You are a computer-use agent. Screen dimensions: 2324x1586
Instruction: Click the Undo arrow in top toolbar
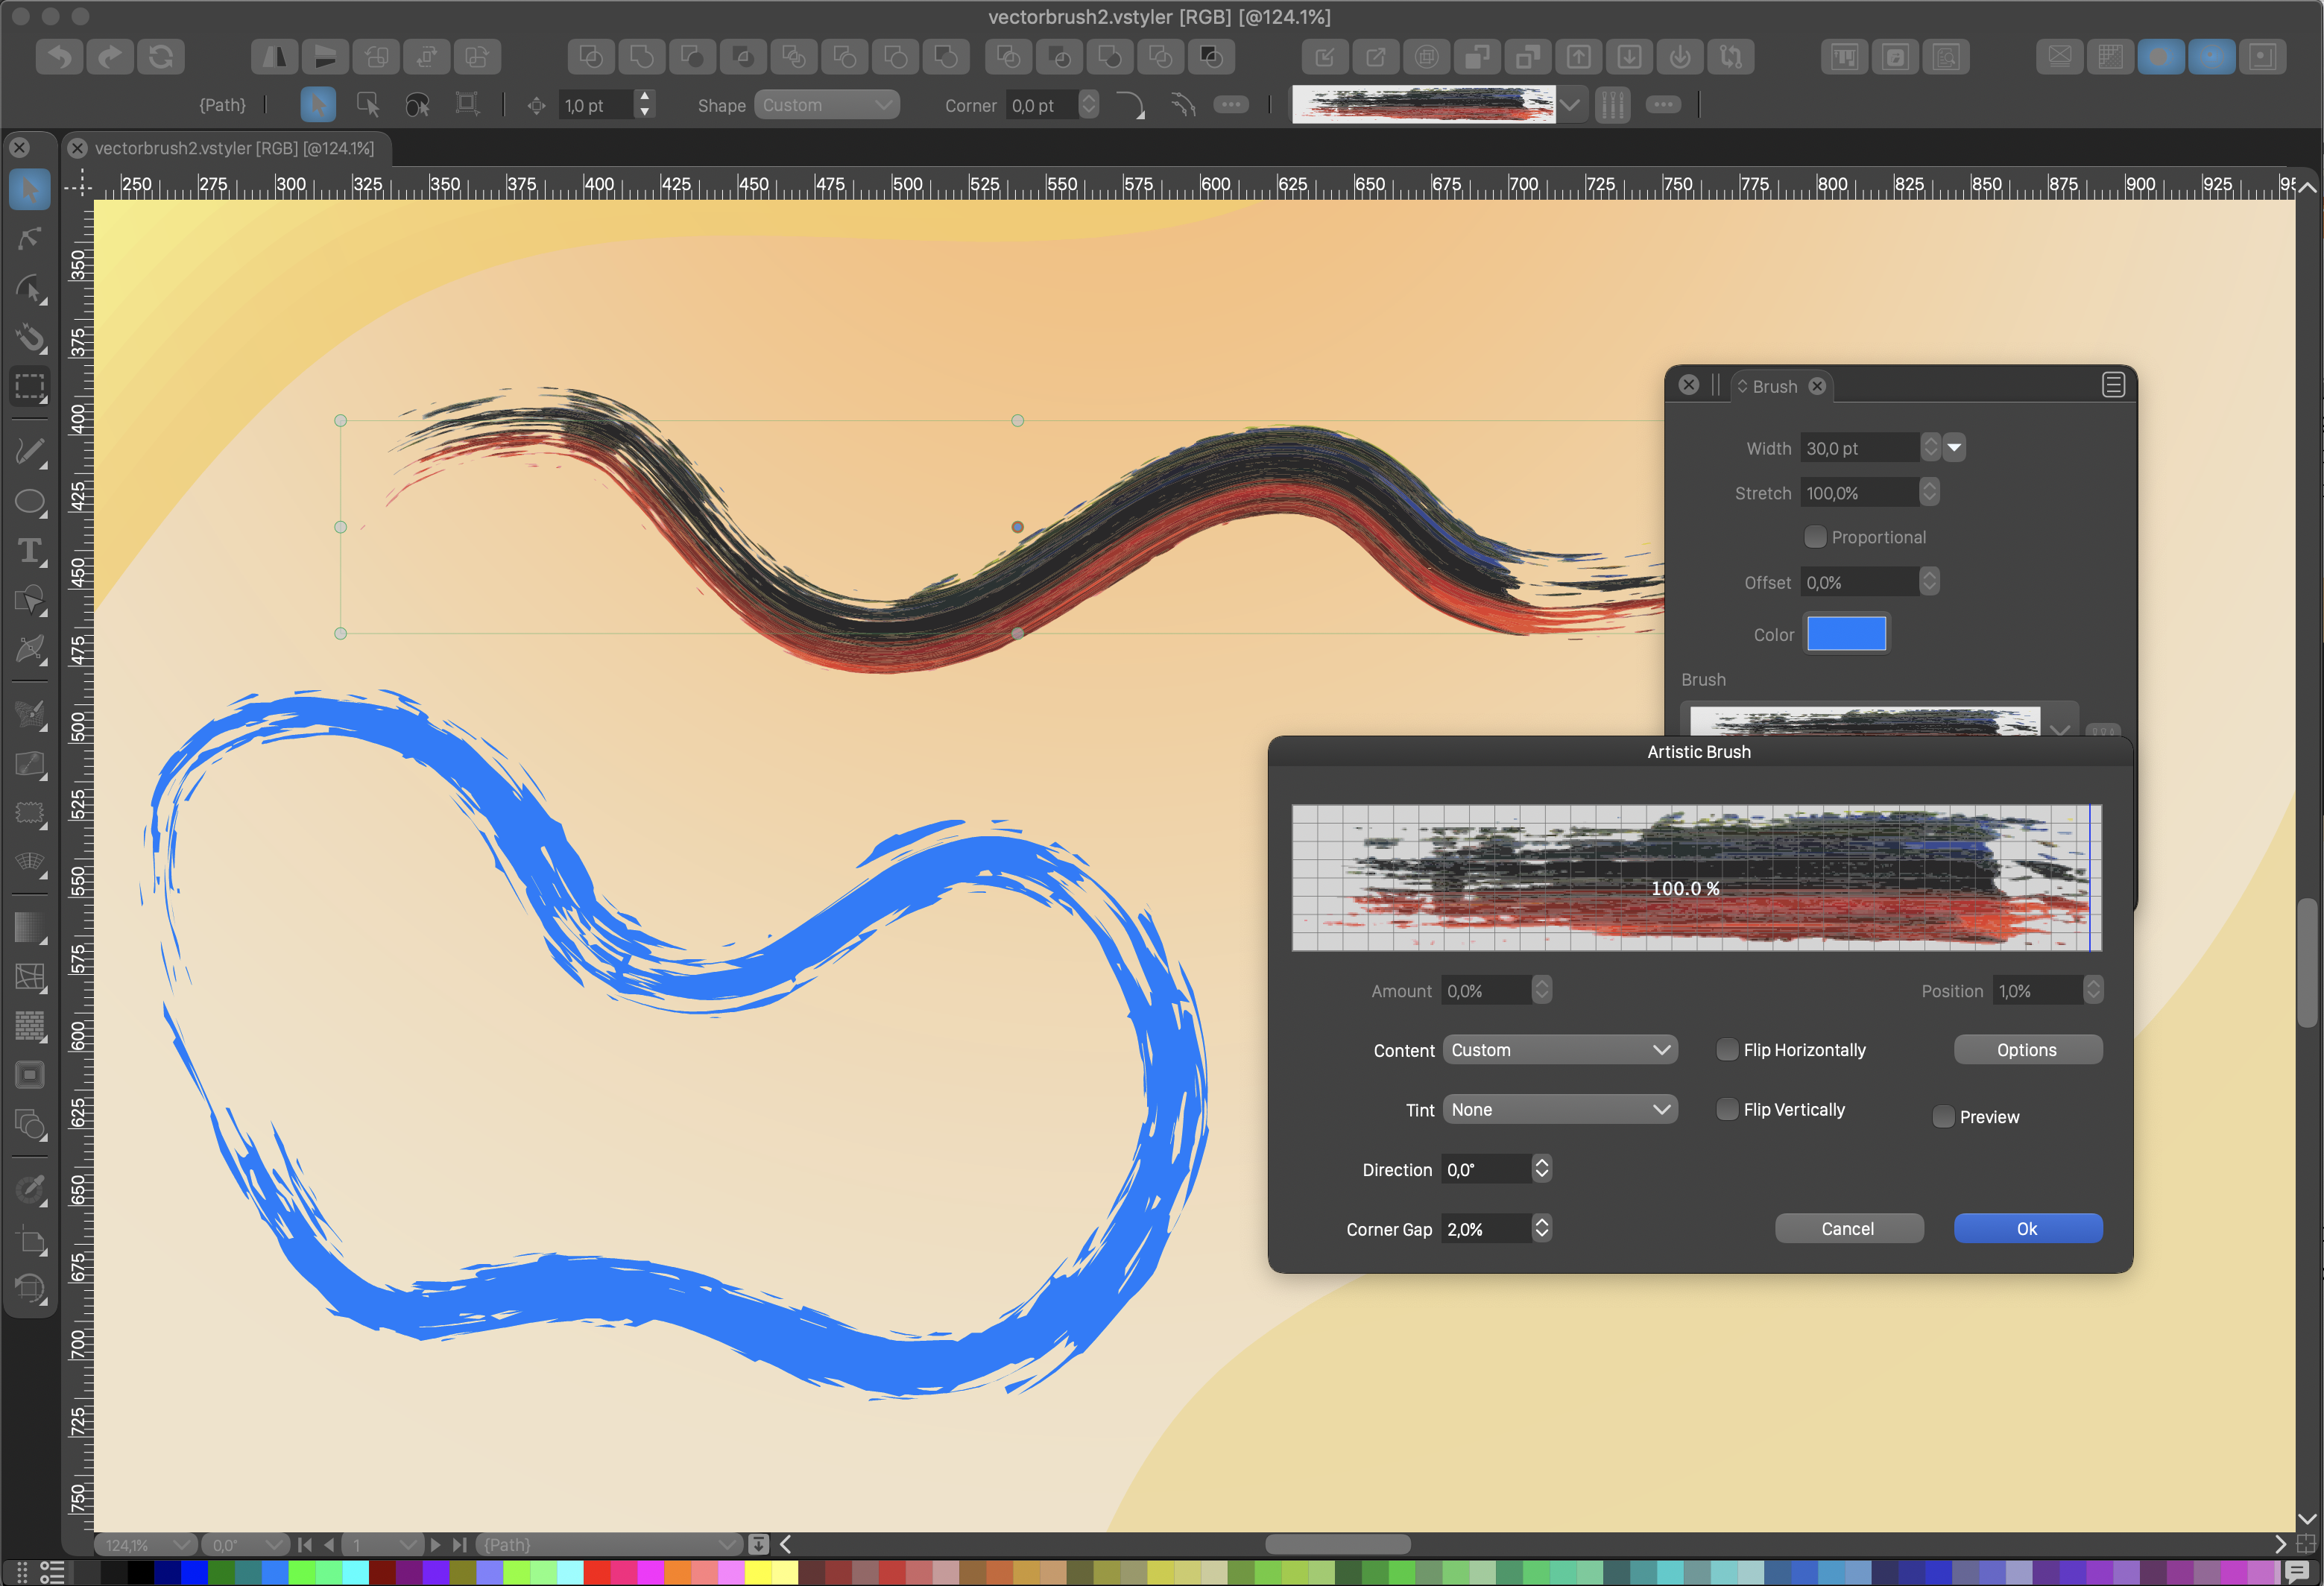point(59,57)
